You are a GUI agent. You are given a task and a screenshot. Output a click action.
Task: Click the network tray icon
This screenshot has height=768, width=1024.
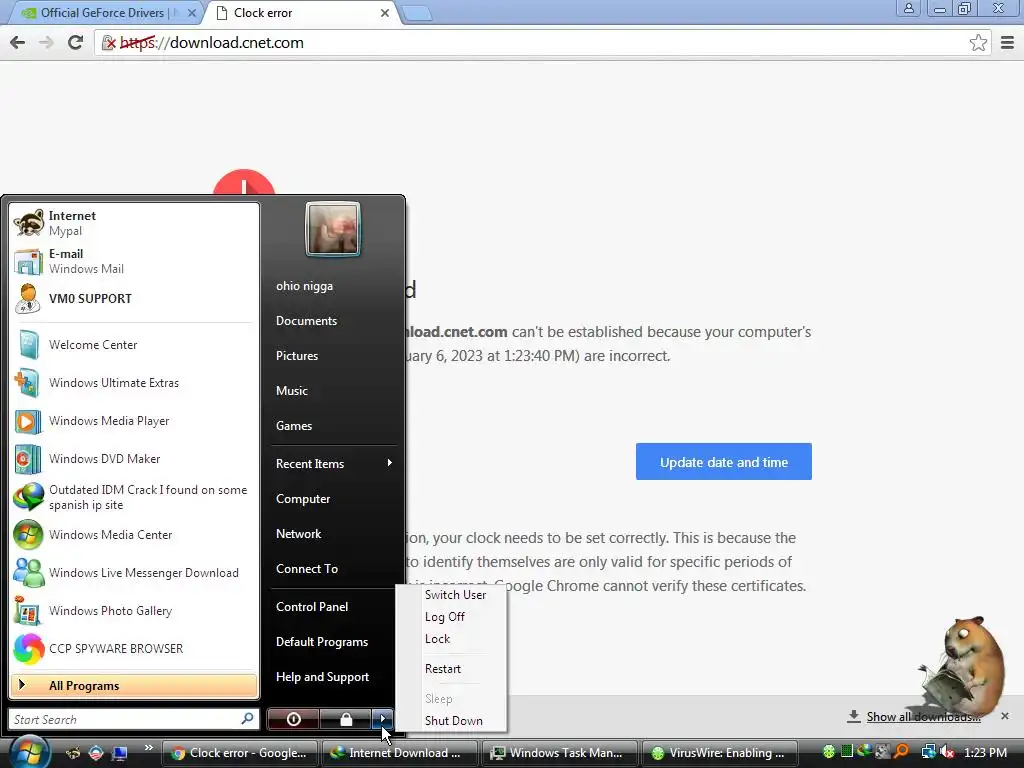pyautogui.click(x=929, y=752)
